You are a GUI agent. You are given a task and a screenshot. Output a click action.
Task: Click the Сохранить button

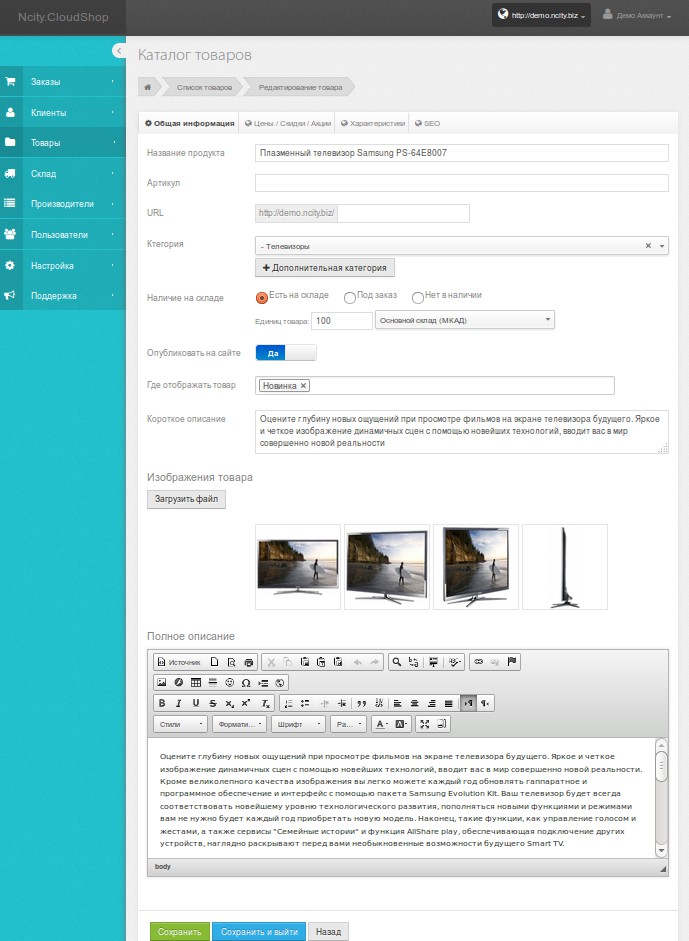click(179, 931)
